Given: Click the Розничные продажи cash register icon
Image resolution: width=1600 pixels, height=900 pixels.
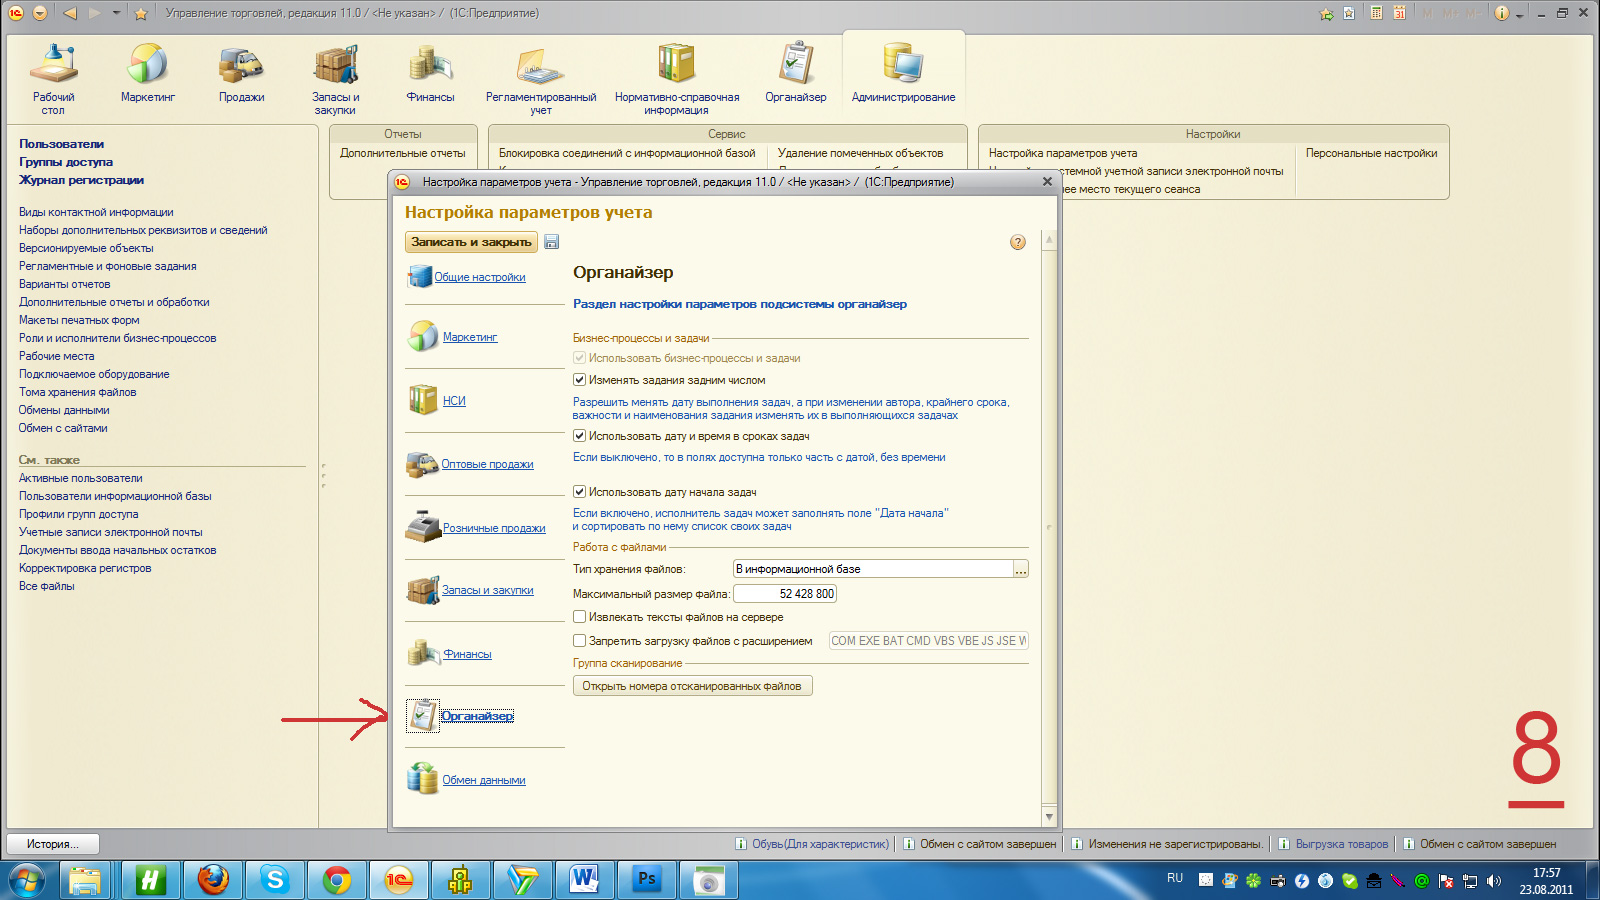Looking at the screenshot, I should (x=423, y=527).
